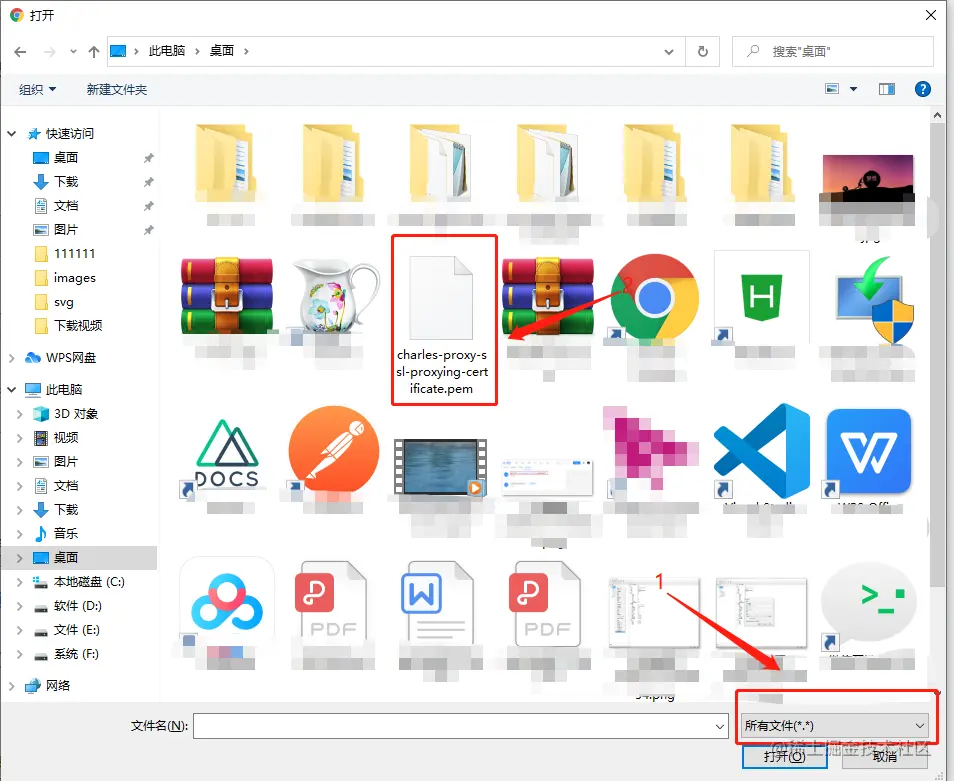Expand the address bar history dropdown

click(669, 52)
